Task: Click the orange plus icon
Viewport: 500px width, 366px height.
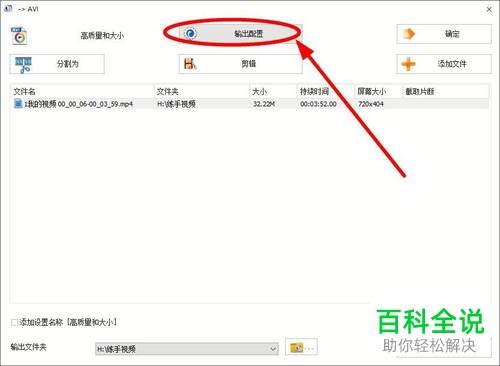Action: click(408, 64)
